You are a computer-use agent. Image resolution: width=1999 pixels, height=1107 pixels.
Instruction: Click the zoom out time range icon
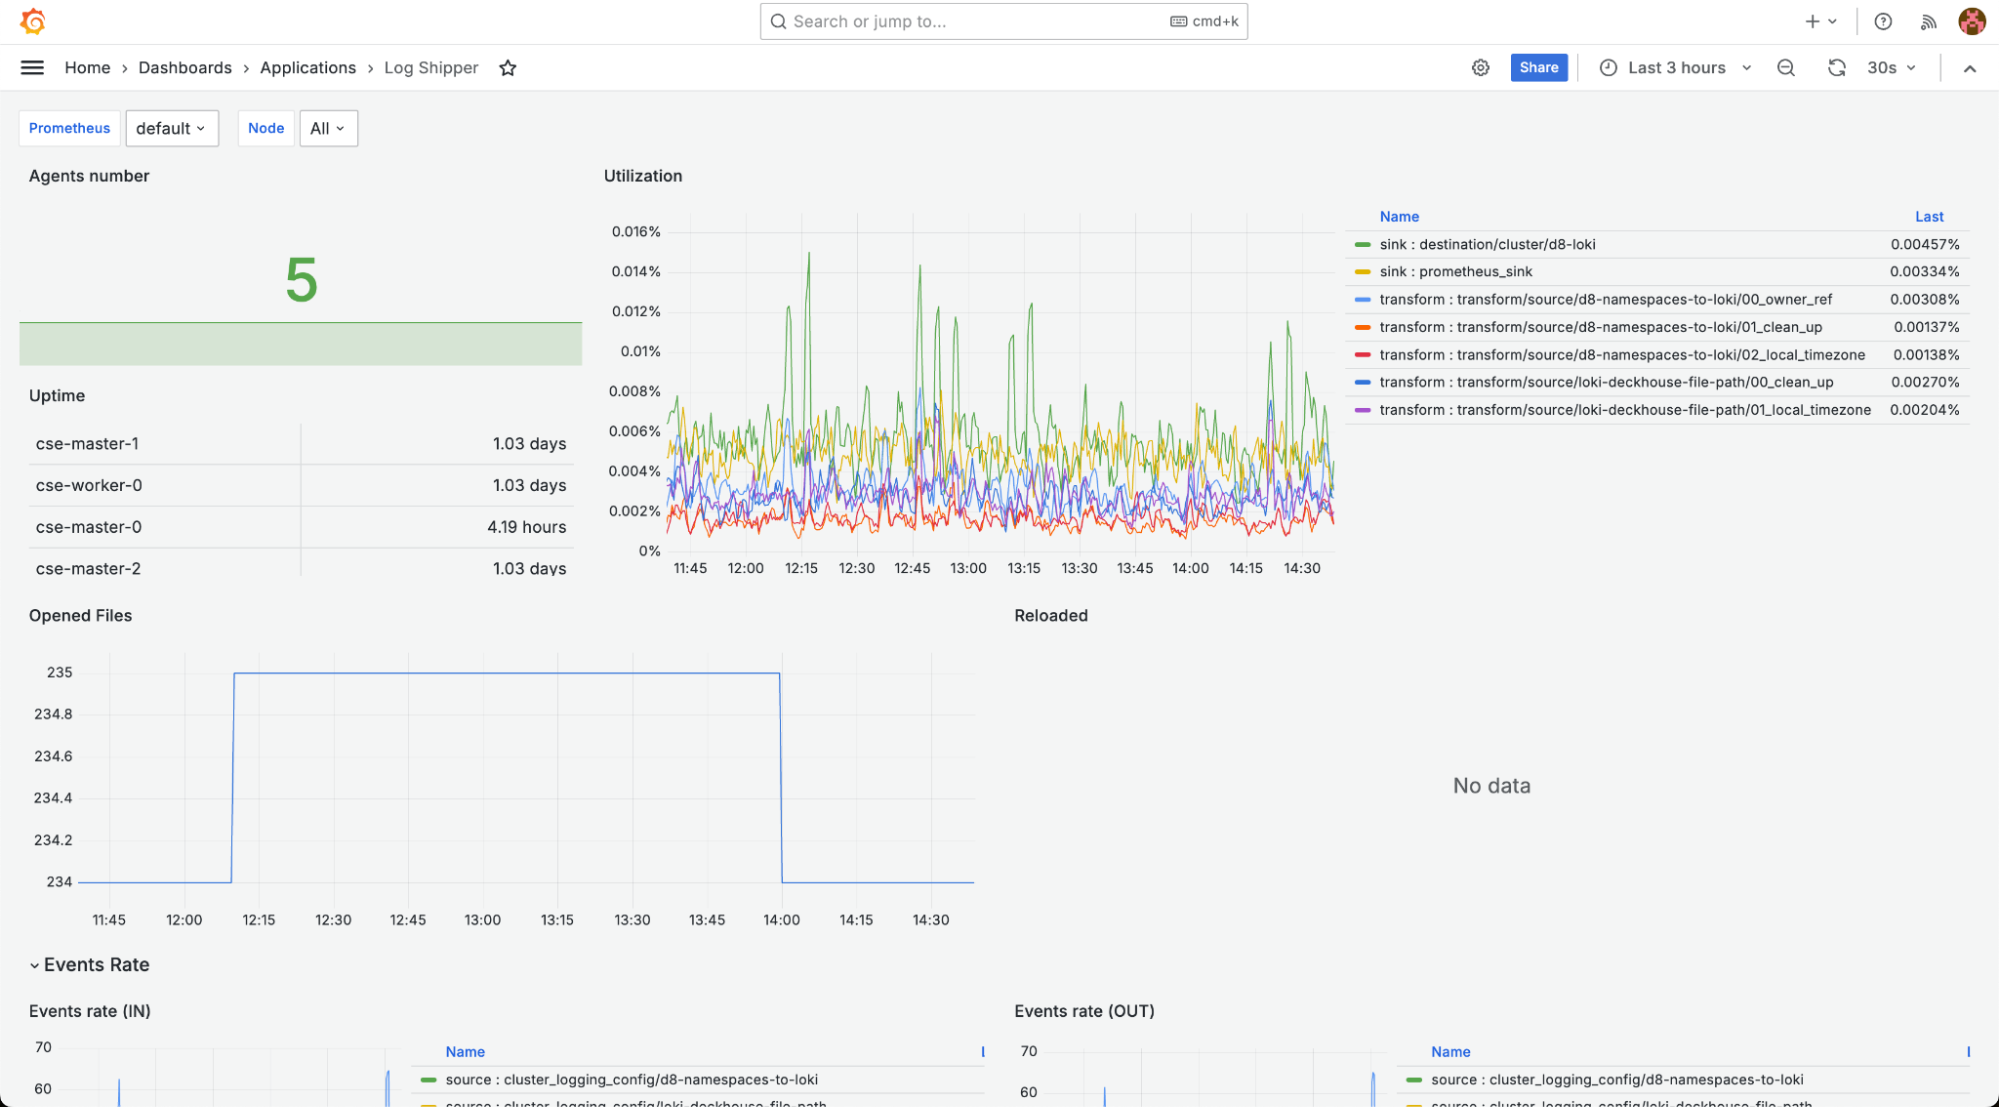point(1785,68)
